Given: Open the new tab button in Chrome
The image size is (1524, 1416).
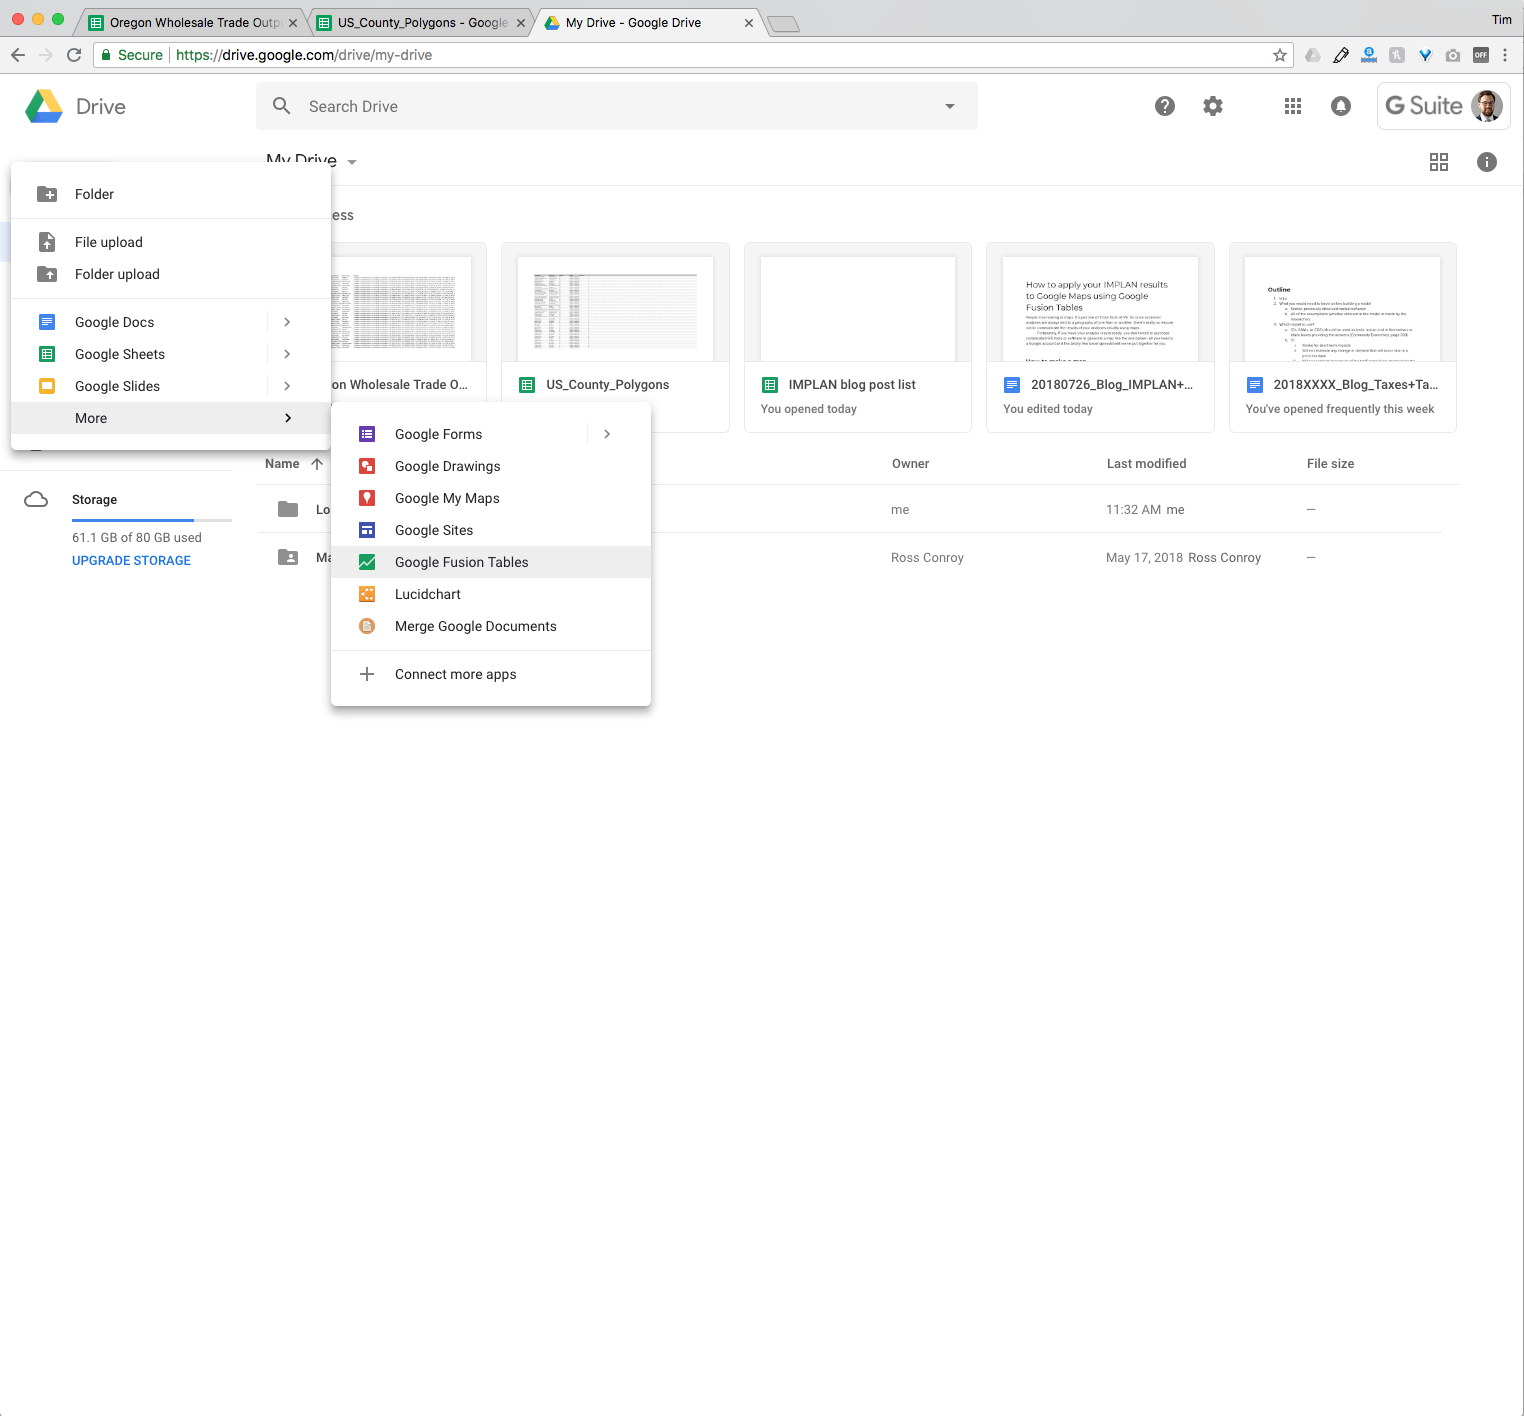Looking at the screenshot, I should (x=783, y=24).
